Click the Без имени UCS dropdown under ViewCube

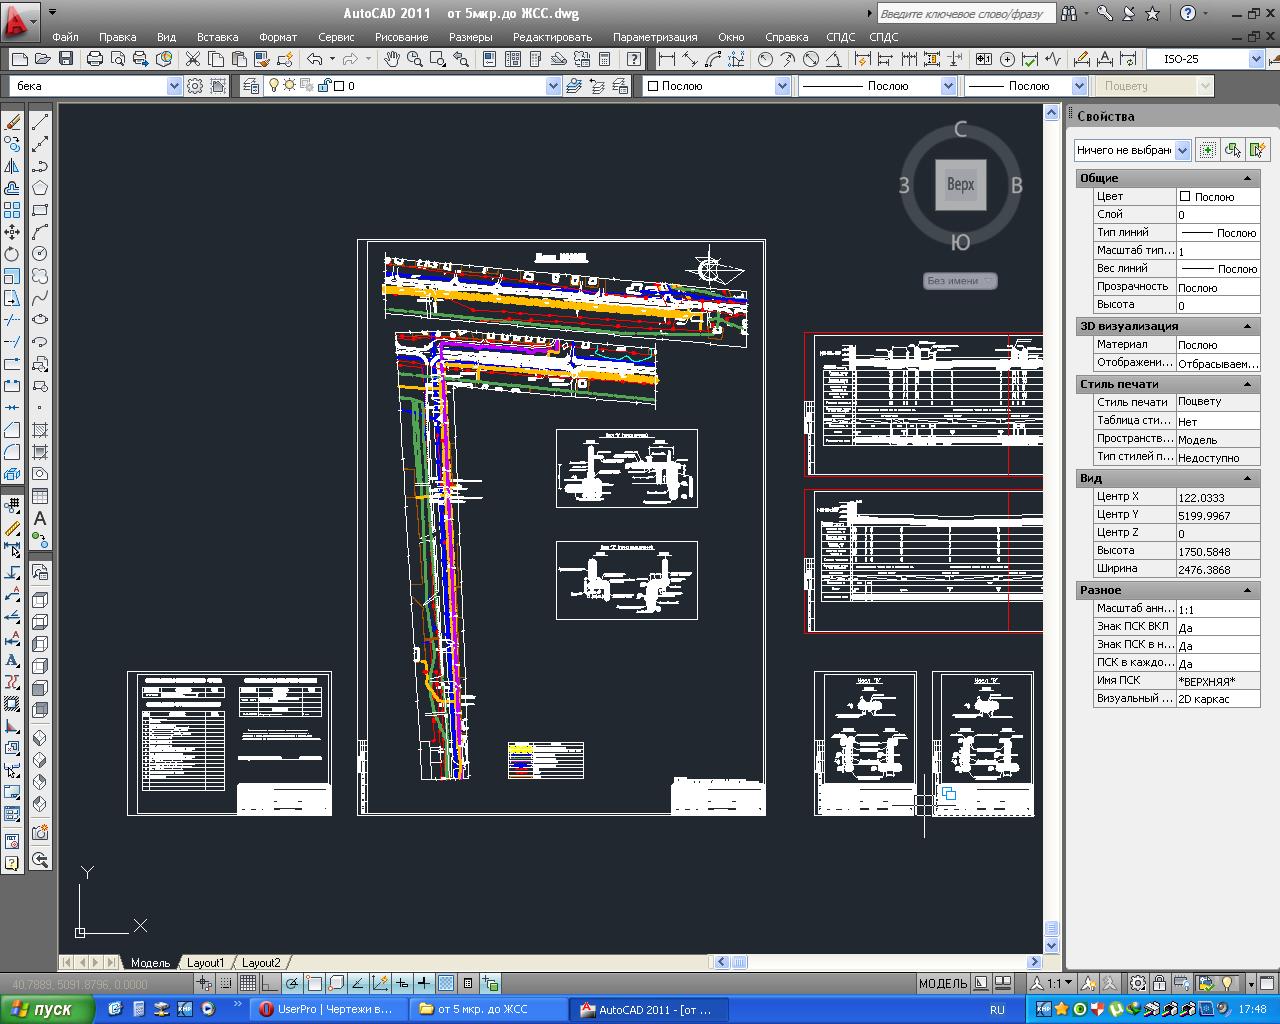tap(960, 281)
